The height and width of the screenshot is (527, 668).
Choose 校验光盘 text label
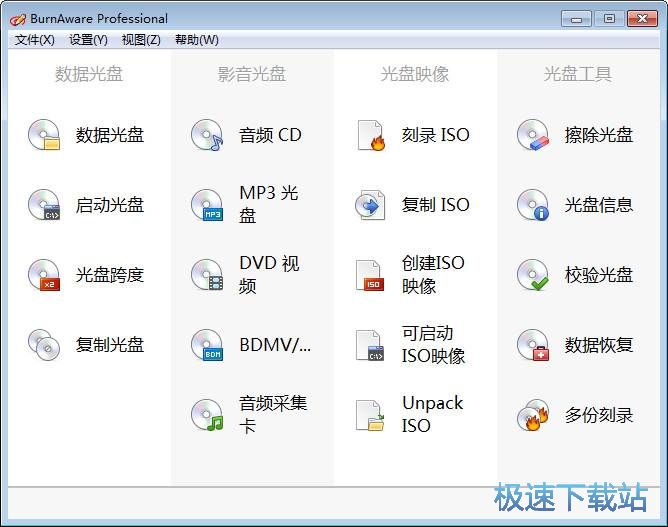coord(599,275)
